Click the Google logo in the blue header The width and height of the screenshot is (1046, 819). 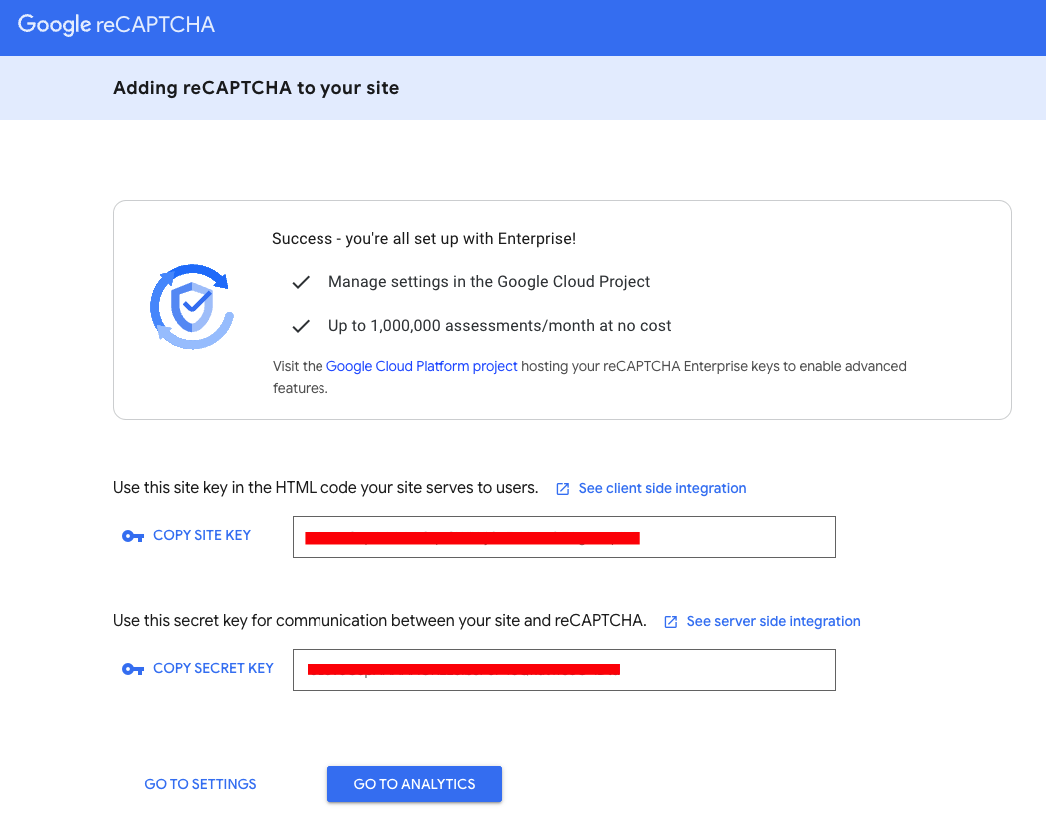point(57,27)
